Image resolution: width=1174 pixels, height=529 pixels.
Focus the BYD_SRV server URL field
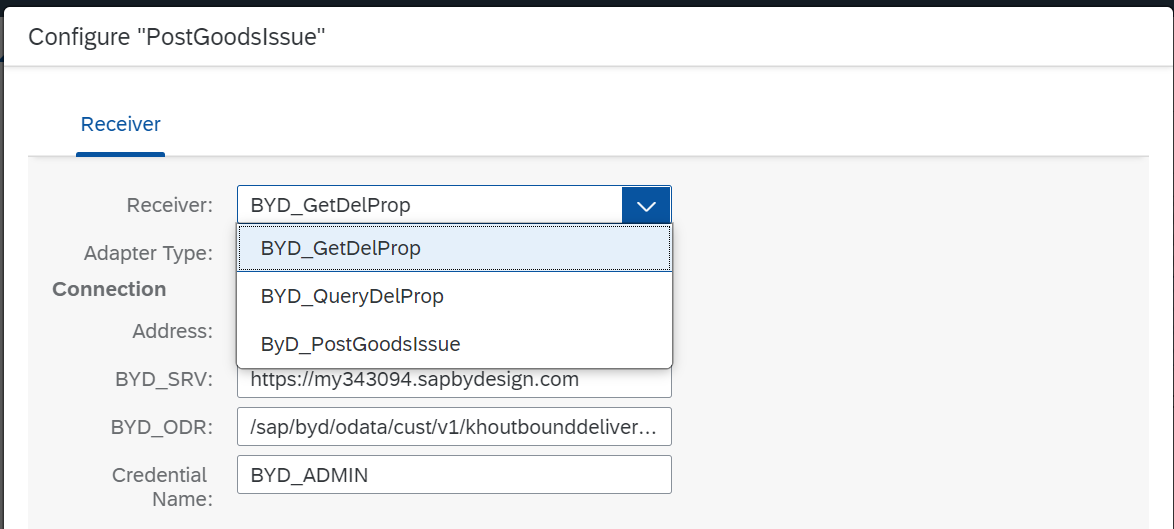click(454, 382)
